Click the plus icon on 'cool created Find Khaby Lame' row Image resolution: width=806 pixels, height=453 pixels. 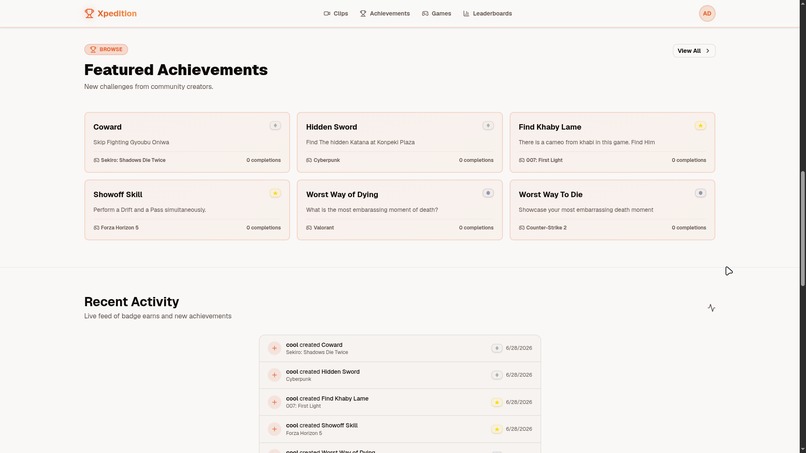coord(274,402)
